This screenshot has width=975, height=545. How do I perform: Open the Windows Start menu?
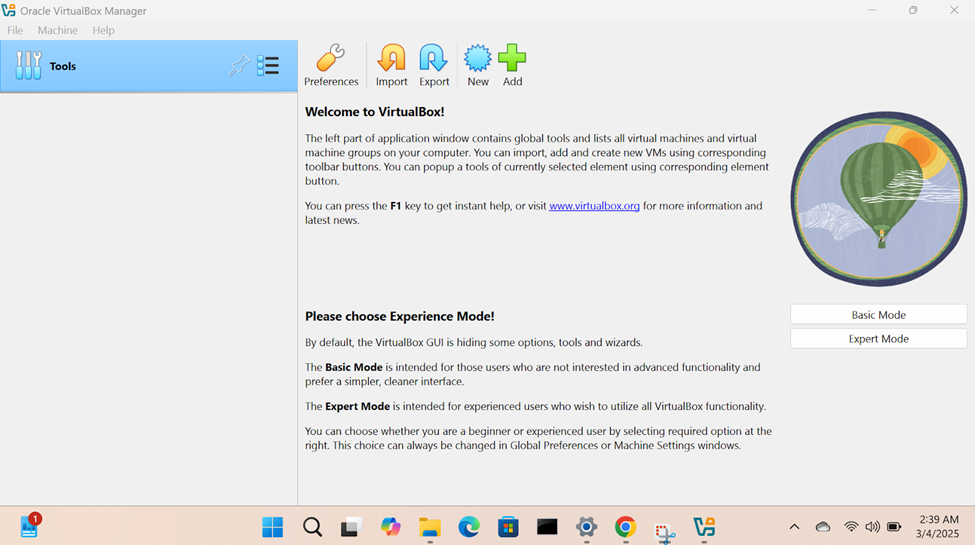(272, 527)
